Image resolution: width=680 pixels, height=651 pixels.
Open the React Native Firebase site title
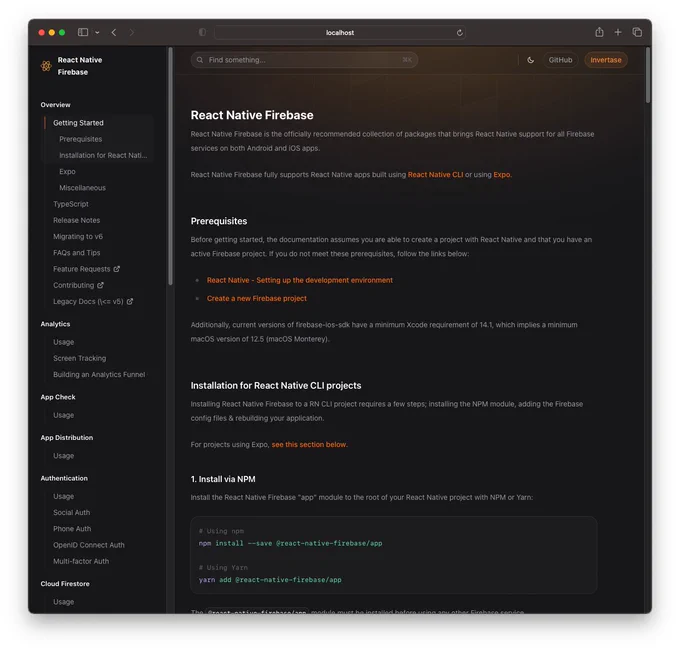pyautogui.click(x=80, y=66)
